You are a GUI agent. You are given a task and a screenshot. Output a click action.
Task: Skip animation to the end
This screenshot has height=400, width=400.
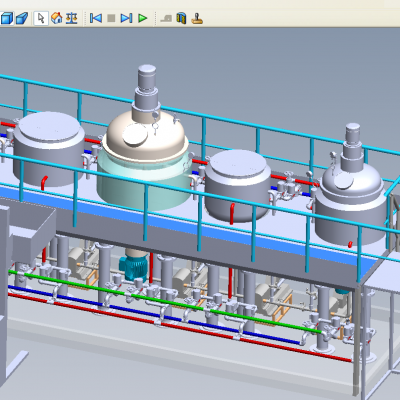pyautogui.click(x=126, y=18)
